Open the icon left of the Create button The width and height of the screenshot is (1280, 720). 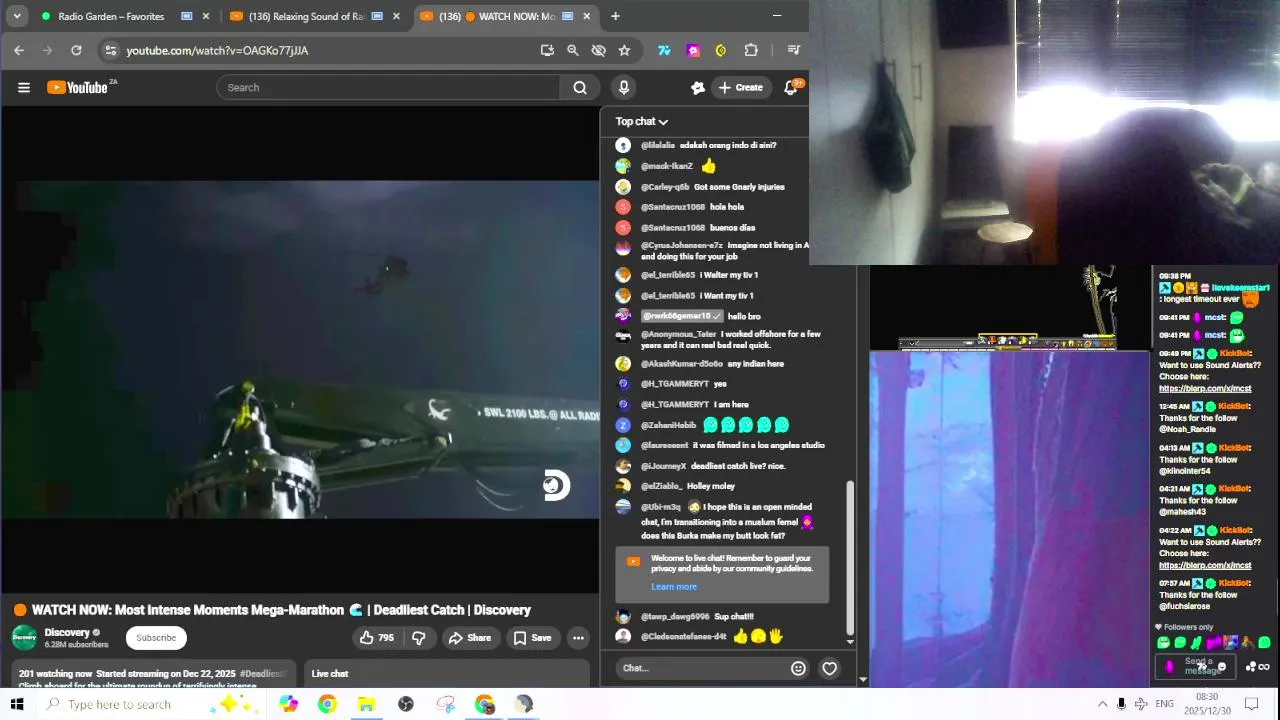[x=698, y=87]
